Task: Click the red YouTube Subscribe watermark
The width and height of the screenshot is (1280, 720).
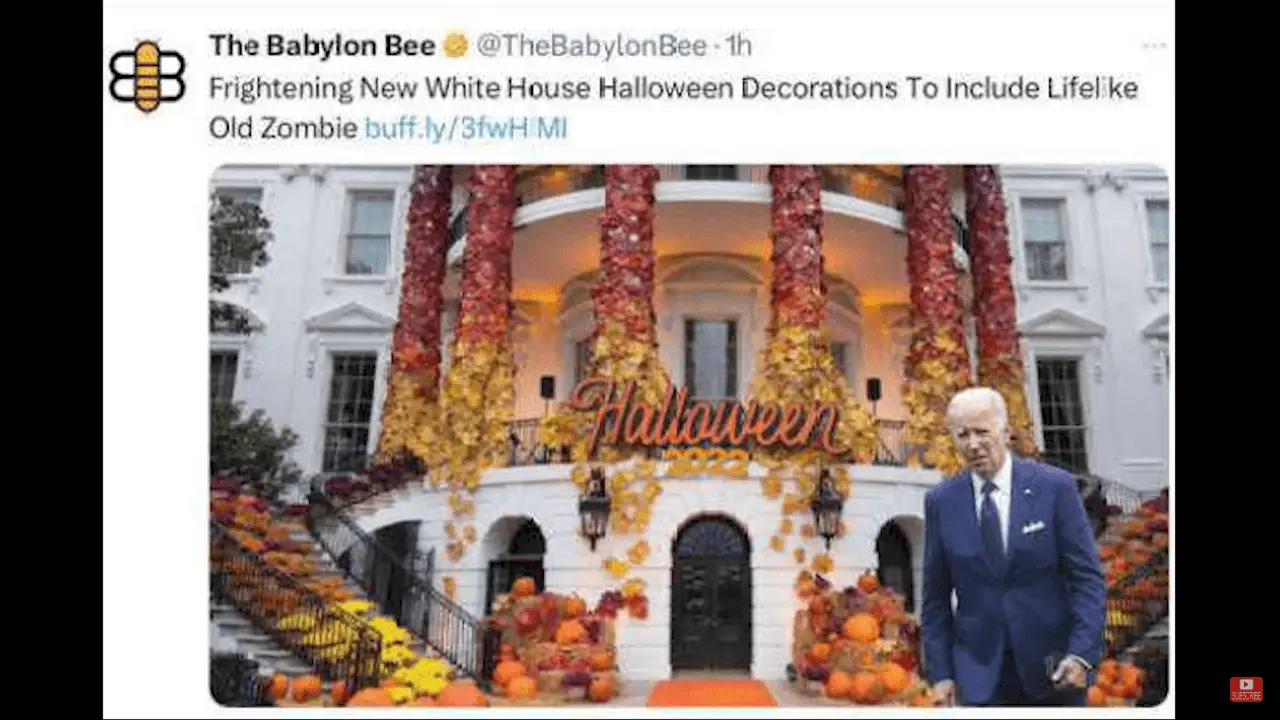Action: 1246,689
